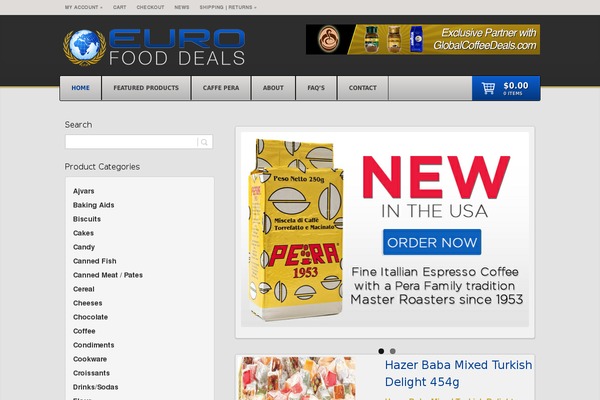600x400 pixels.
Task: Open the Featured Products nav item
Action: (146, 88)
